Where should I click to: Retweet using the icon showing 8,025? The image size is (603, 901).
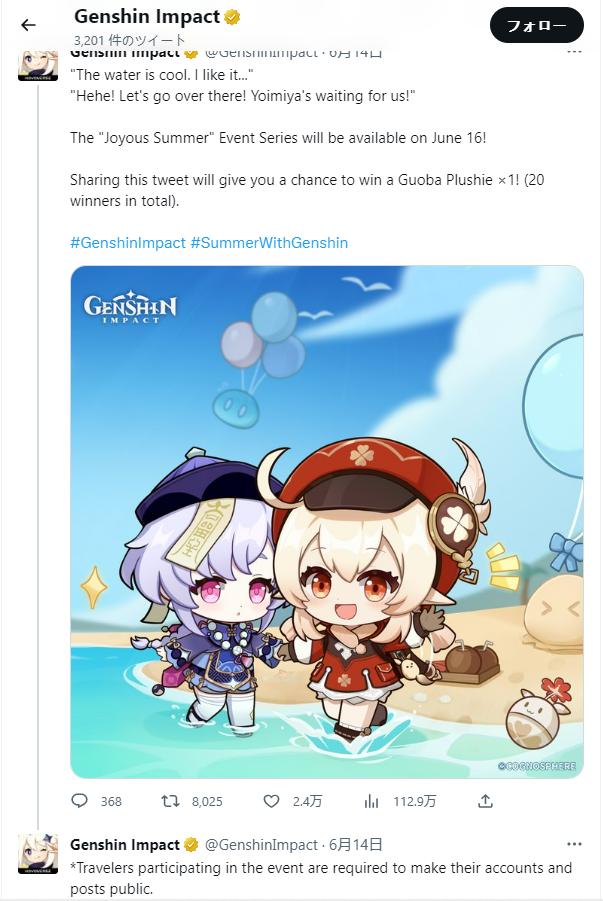pos(170,800)
